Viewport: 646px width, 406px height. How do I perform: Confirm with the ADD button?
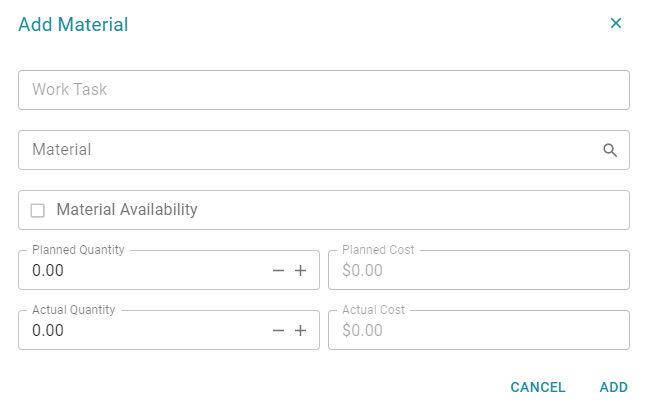click(613, 387)
